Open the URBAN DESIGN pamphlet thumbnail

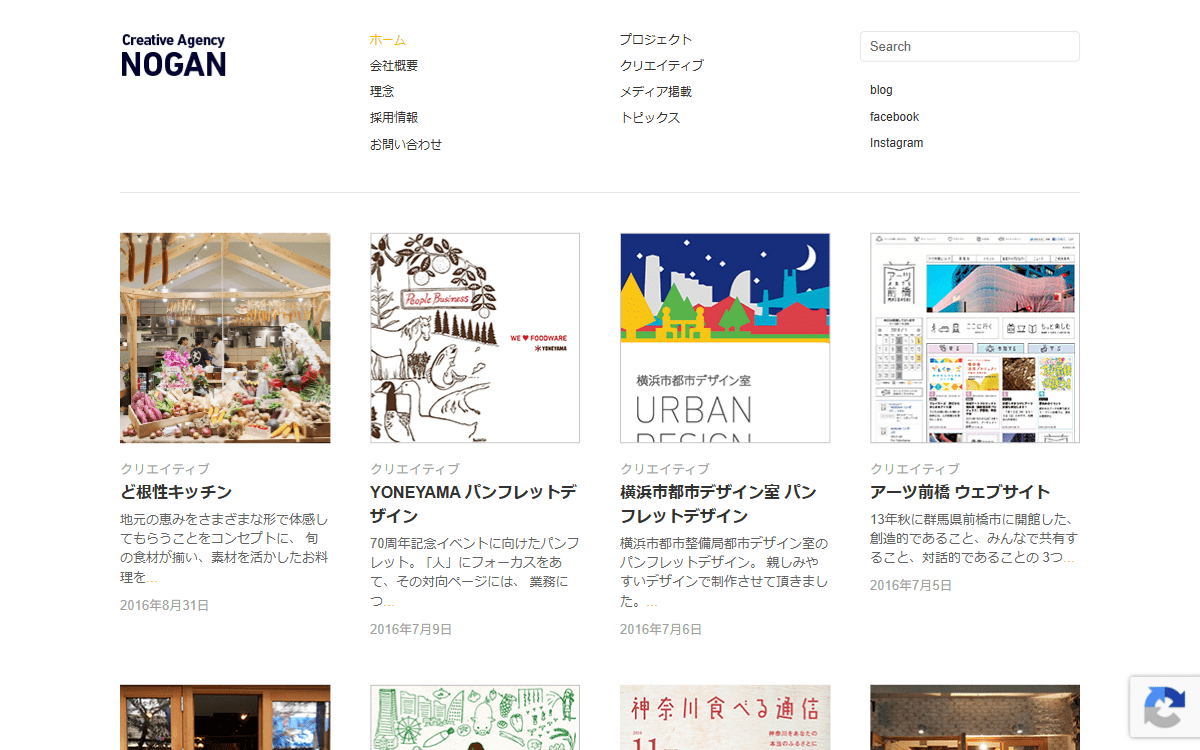725,338
